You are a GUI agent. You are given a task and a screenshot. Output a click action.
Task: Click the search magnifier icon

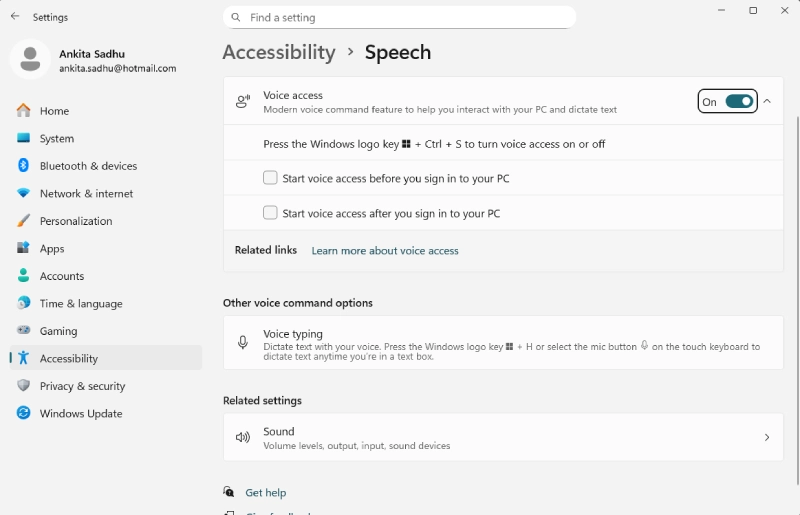point(236,17)
